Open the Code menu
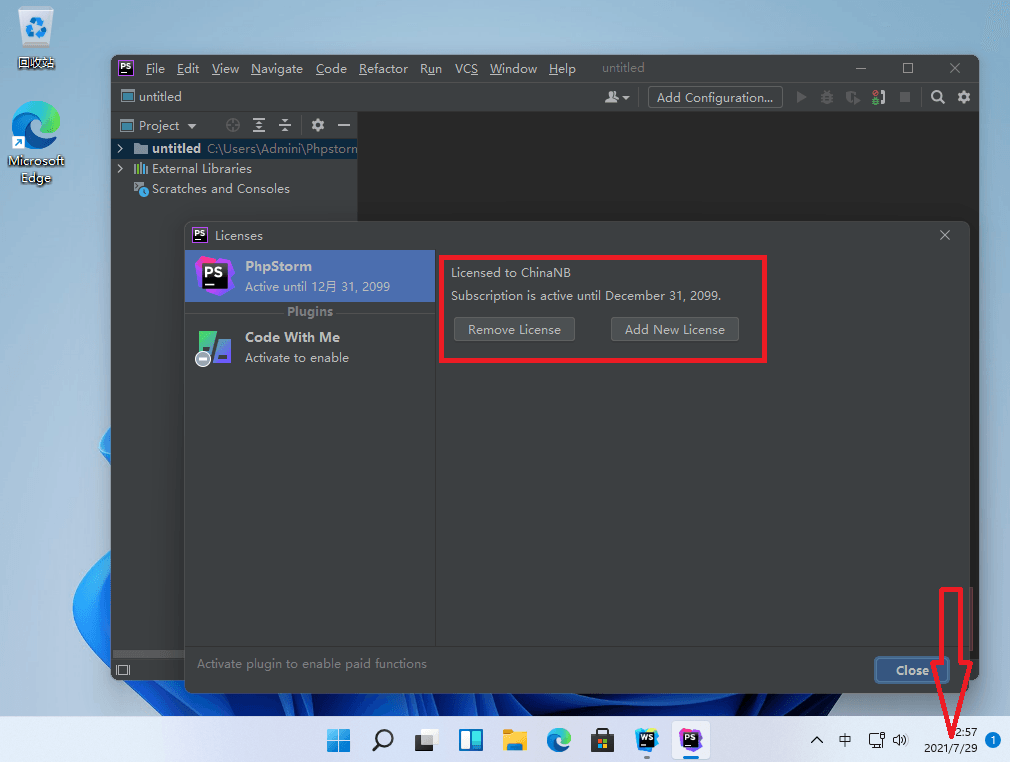The height and width of the screenshot is (762, 1010). pos(331,68)
